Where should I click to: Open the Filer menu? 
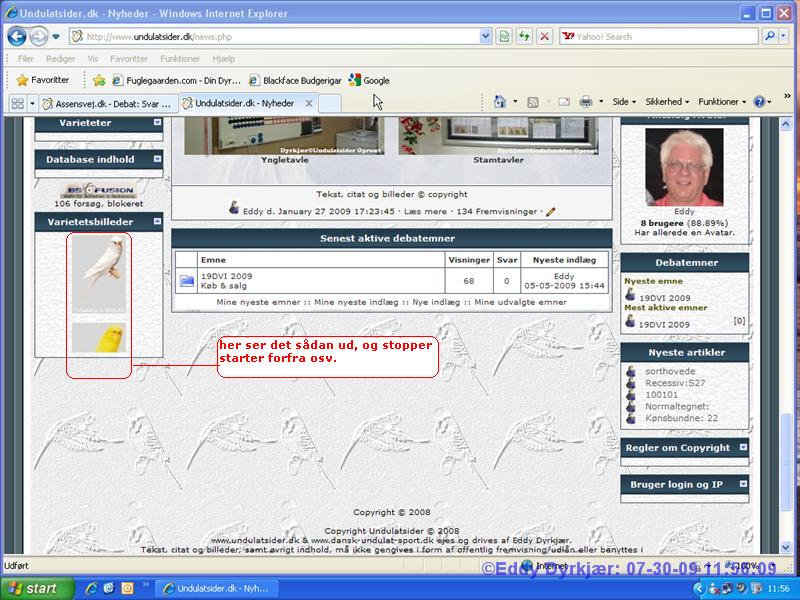click(x=26, y=59)
